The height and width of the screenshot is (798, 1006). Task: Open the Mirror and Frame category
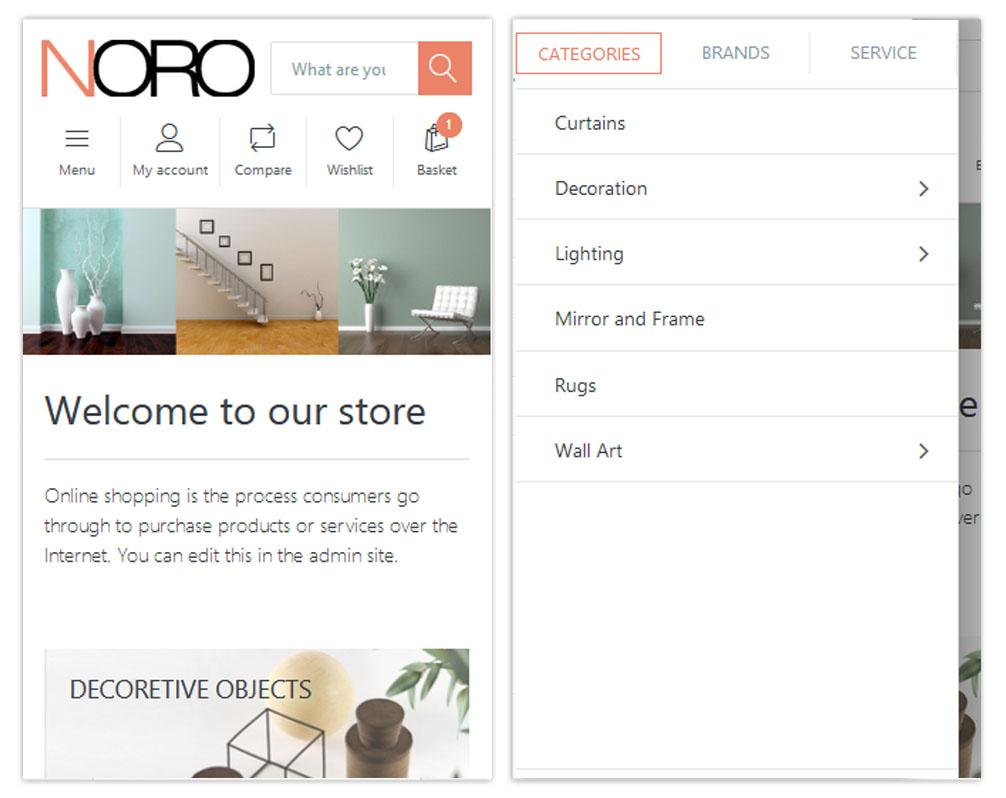point(736,319)
